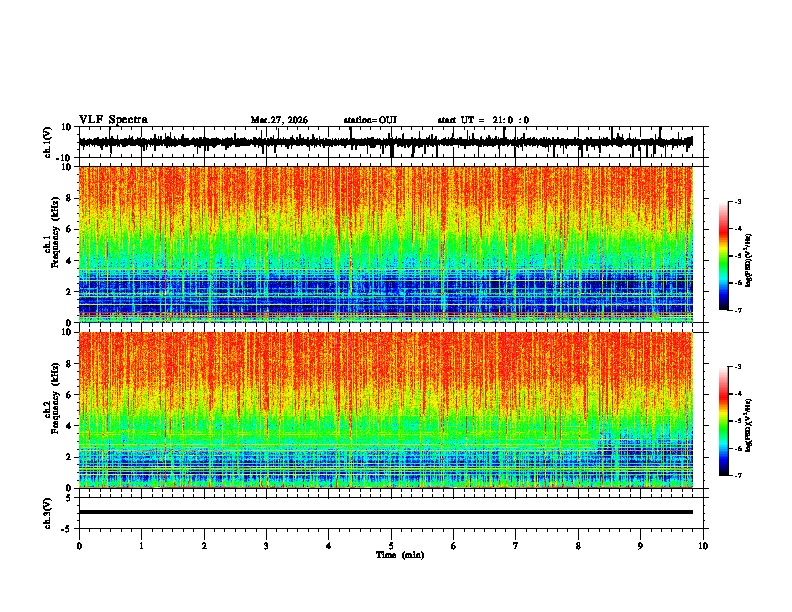Screen dimensions: 792x612
Task: Click the time axis tick label "5"
Action: pos(391,546)
